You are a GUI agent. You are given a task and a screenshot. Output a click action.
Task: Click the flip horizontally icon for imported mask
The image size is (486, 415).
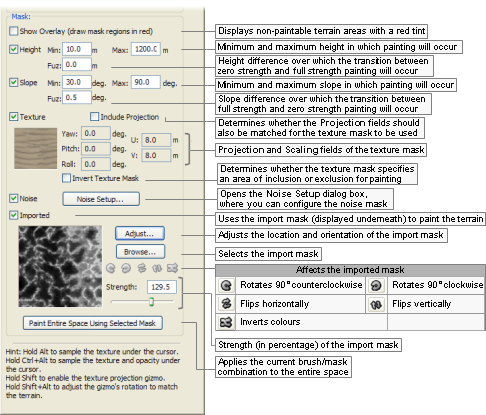[x=142, y=268]
